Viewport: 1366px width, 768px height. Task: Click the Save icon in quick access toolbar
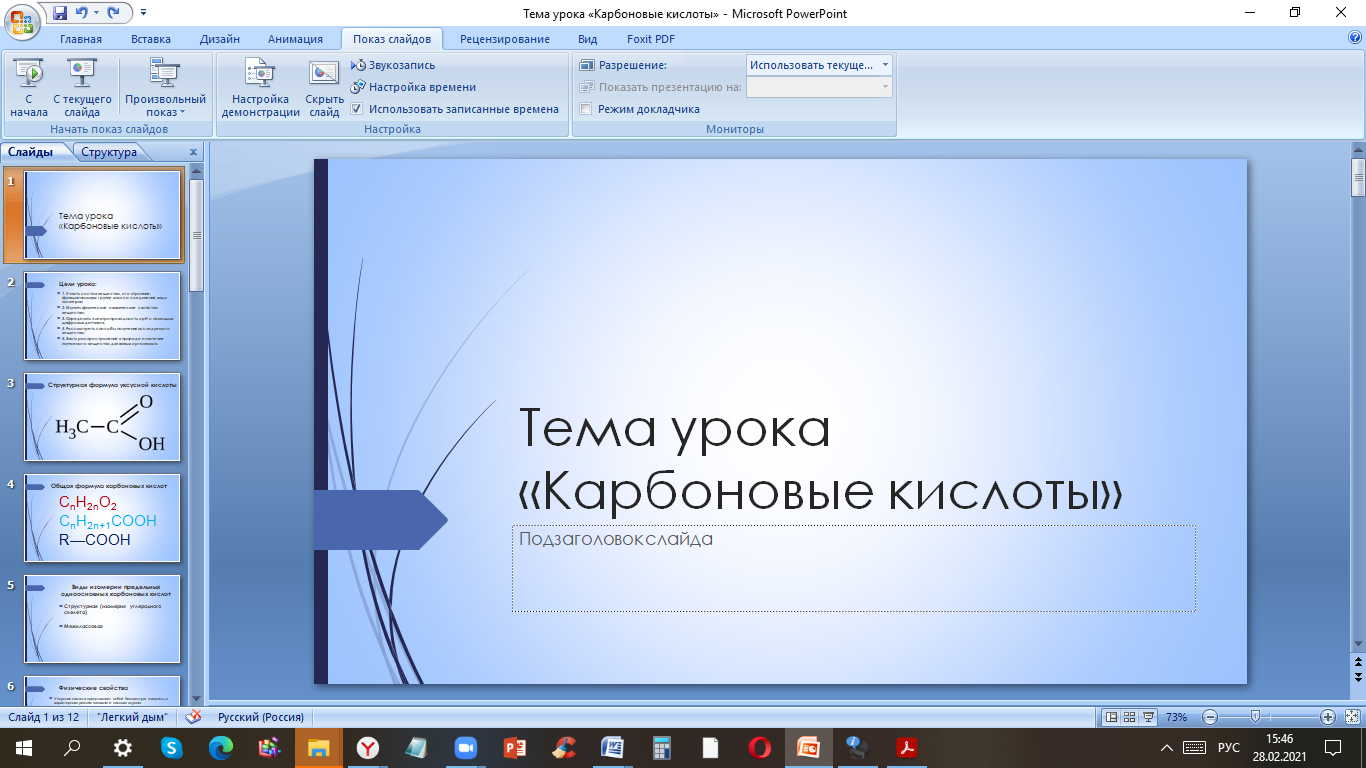coord(60,13)
